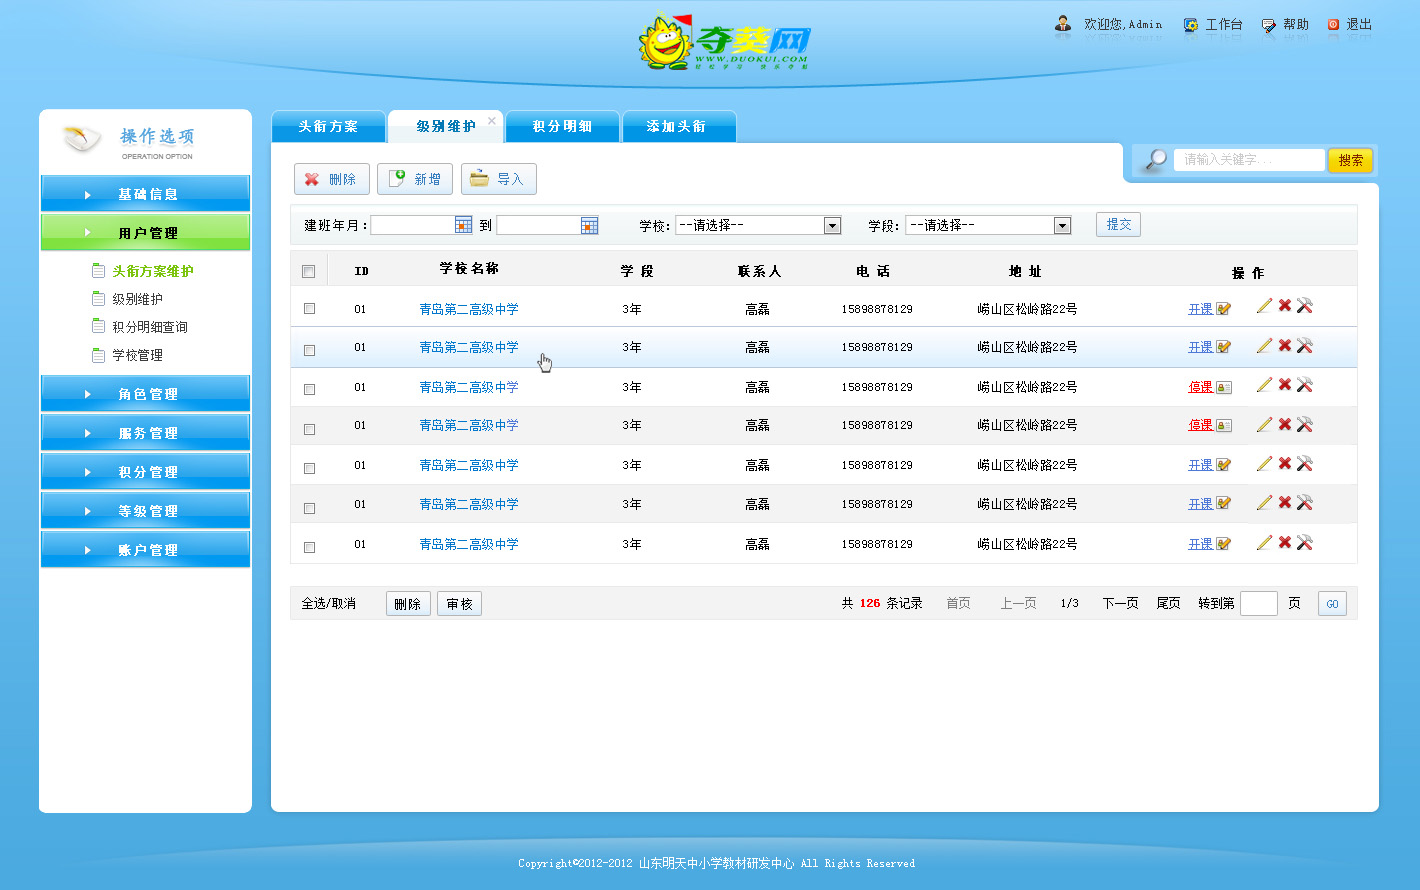Jump to 尾页 last page
Viewport: 1420px width, 890px height.
click(1168, 603)
